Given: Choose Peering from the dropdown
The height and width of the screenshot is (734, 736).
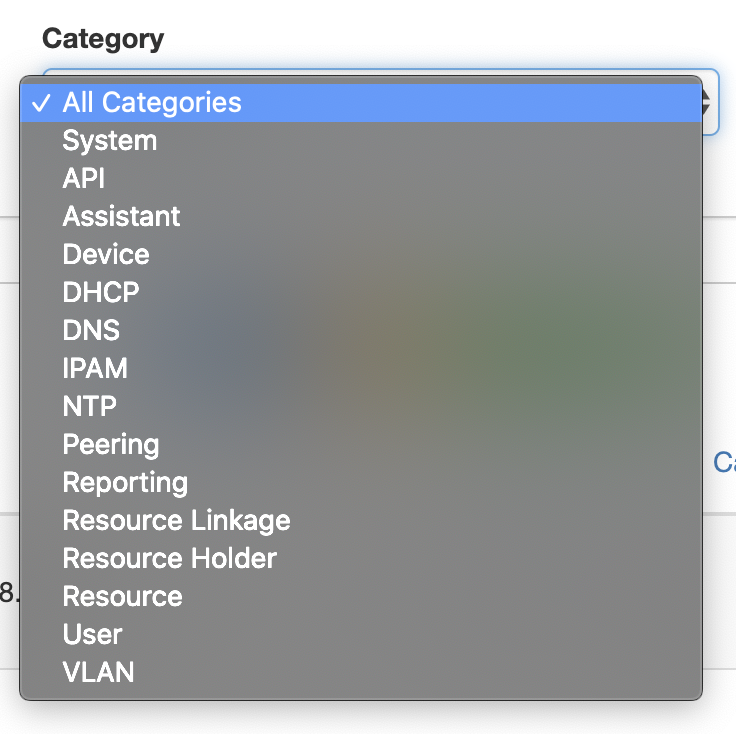Looking at the screenshot, I should coord(111,444).
